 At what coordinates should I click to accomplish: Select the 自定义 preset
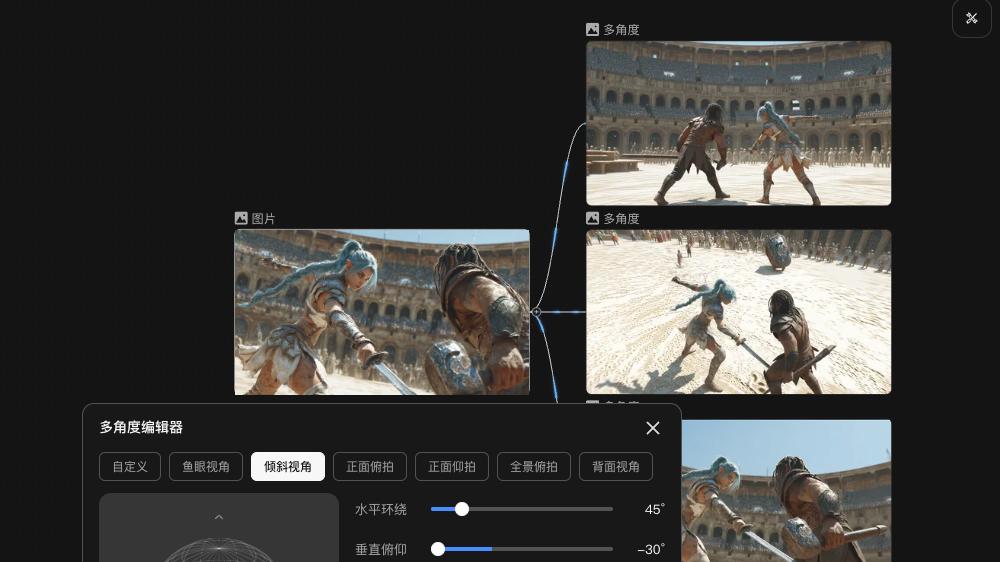click(x=130, y=467)
